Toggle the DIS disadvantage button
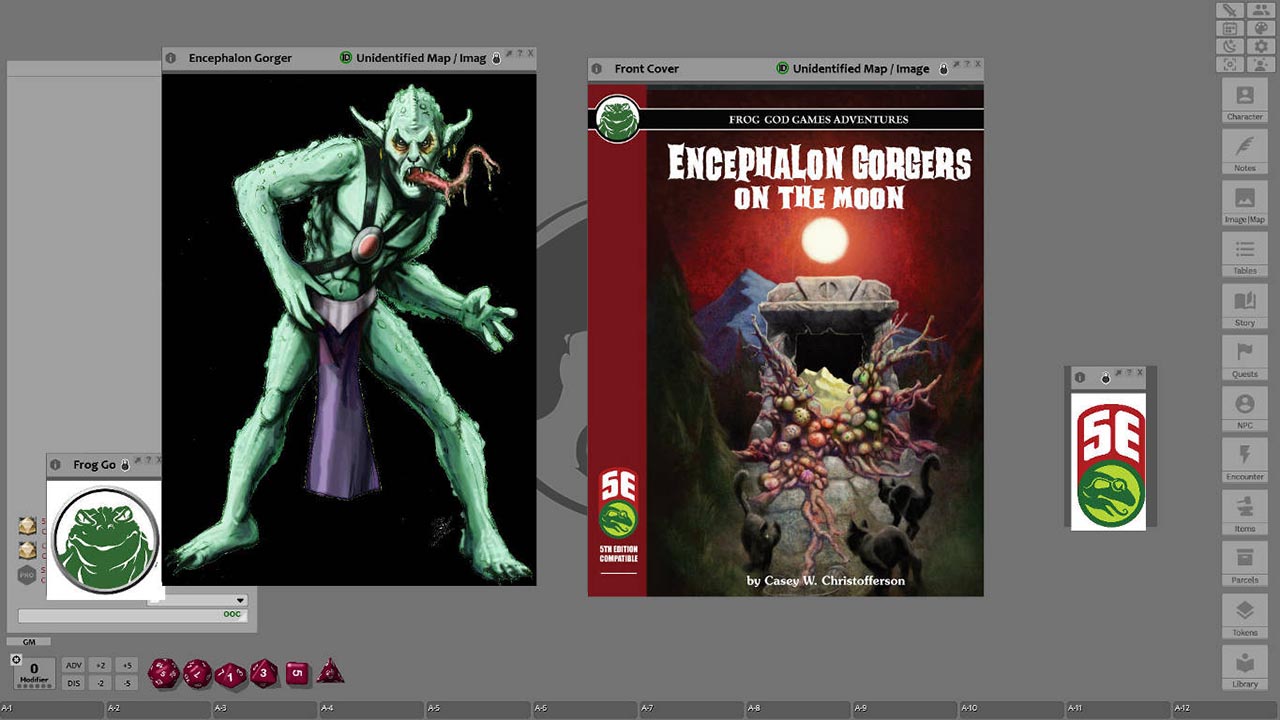 (74, 683)
